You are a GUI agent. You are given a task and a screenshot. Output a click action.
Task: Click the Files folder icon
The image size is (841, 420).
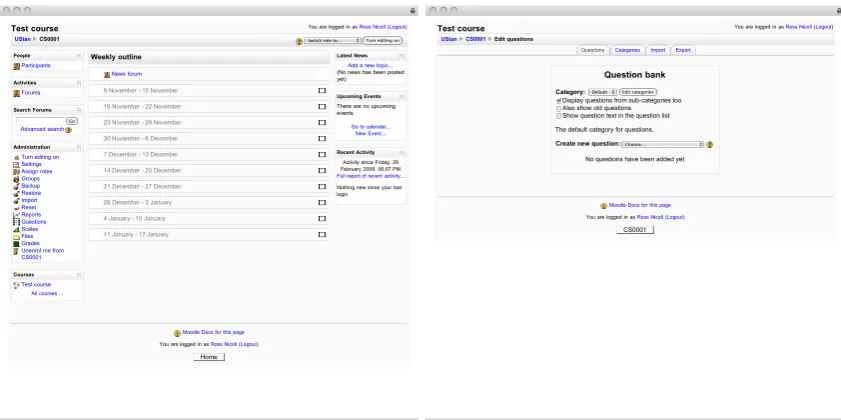[17, 237]
